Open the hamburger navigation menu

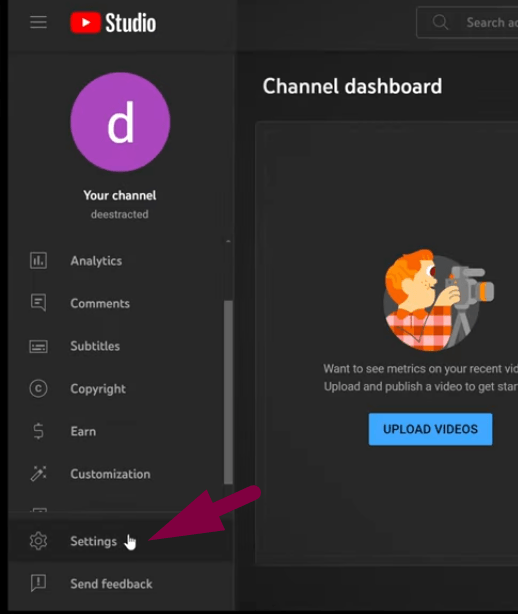(38, 22)
